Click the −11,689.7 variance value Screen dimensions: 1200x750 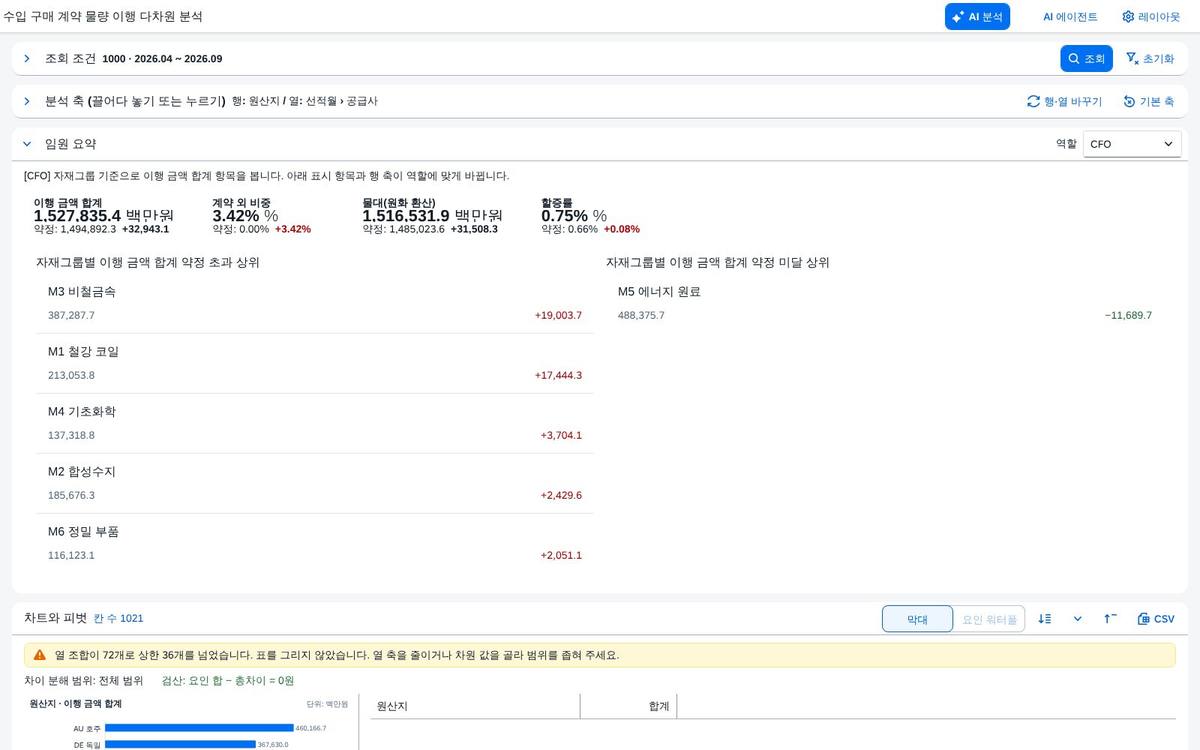click(x=1128, y=315)
